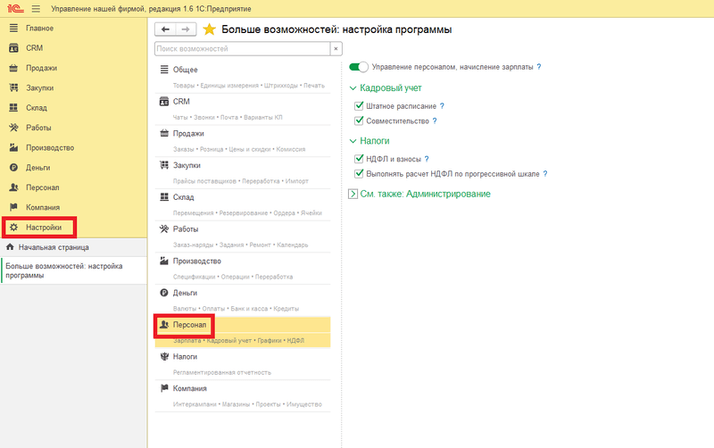Click the Поиск возможностей search field
The height and width of the screenshot is (448, 714).
[x=242, y=49]
